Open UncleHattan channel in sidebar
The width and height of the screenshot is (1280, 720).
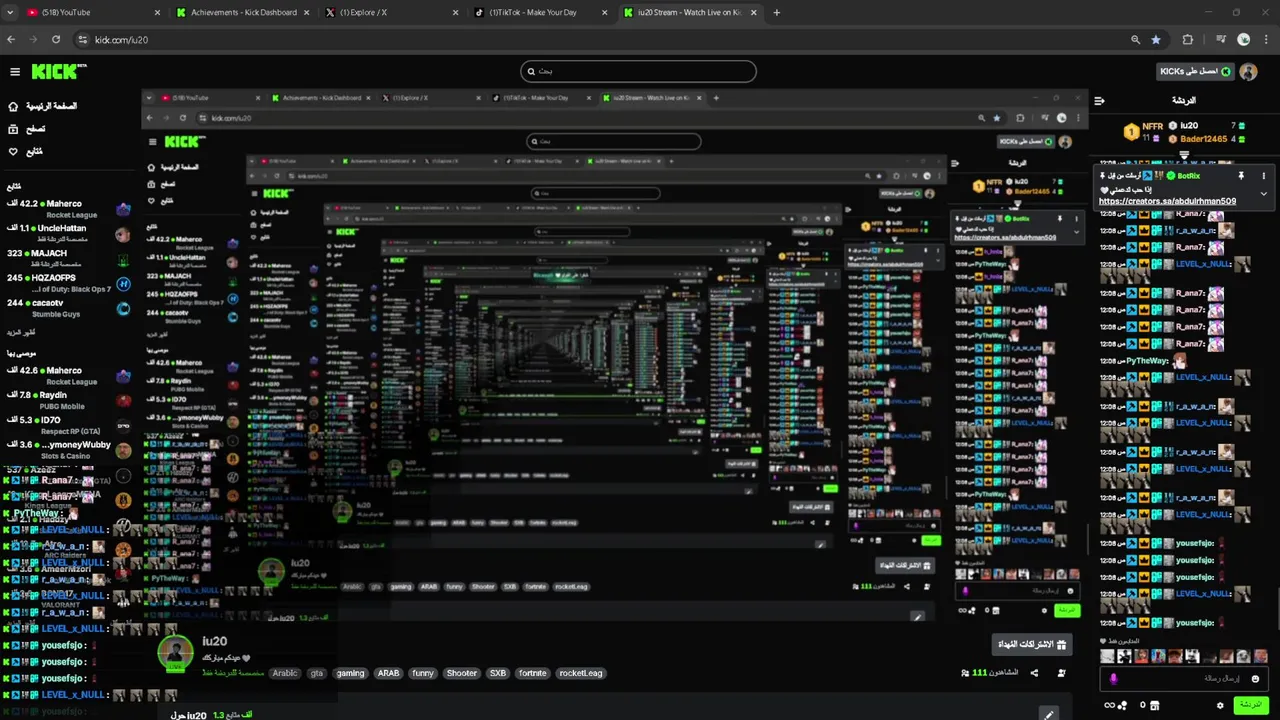pyautogui.click(x=66, y=234)
